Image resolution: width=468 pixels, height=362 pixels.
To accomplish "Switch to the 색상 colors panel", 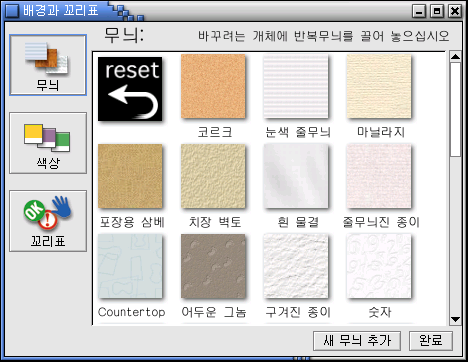I will pyautogui.click(x=48, y=143).
